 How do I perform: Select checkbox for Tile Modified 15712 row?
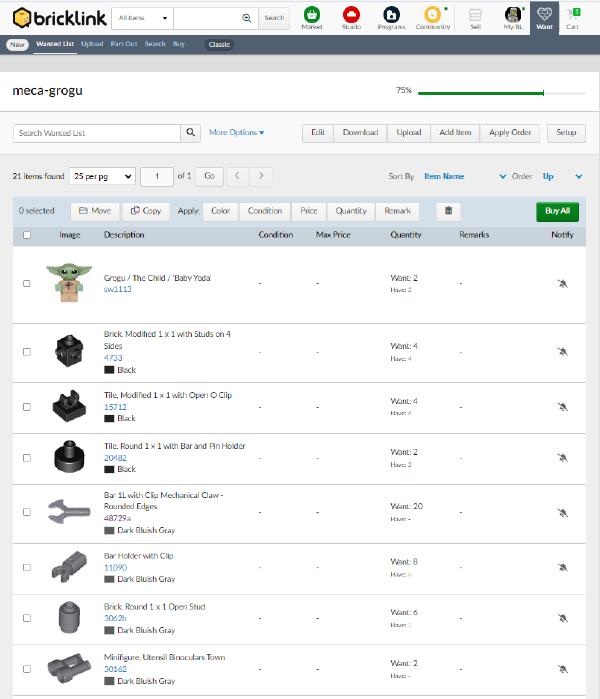[27, 407]
